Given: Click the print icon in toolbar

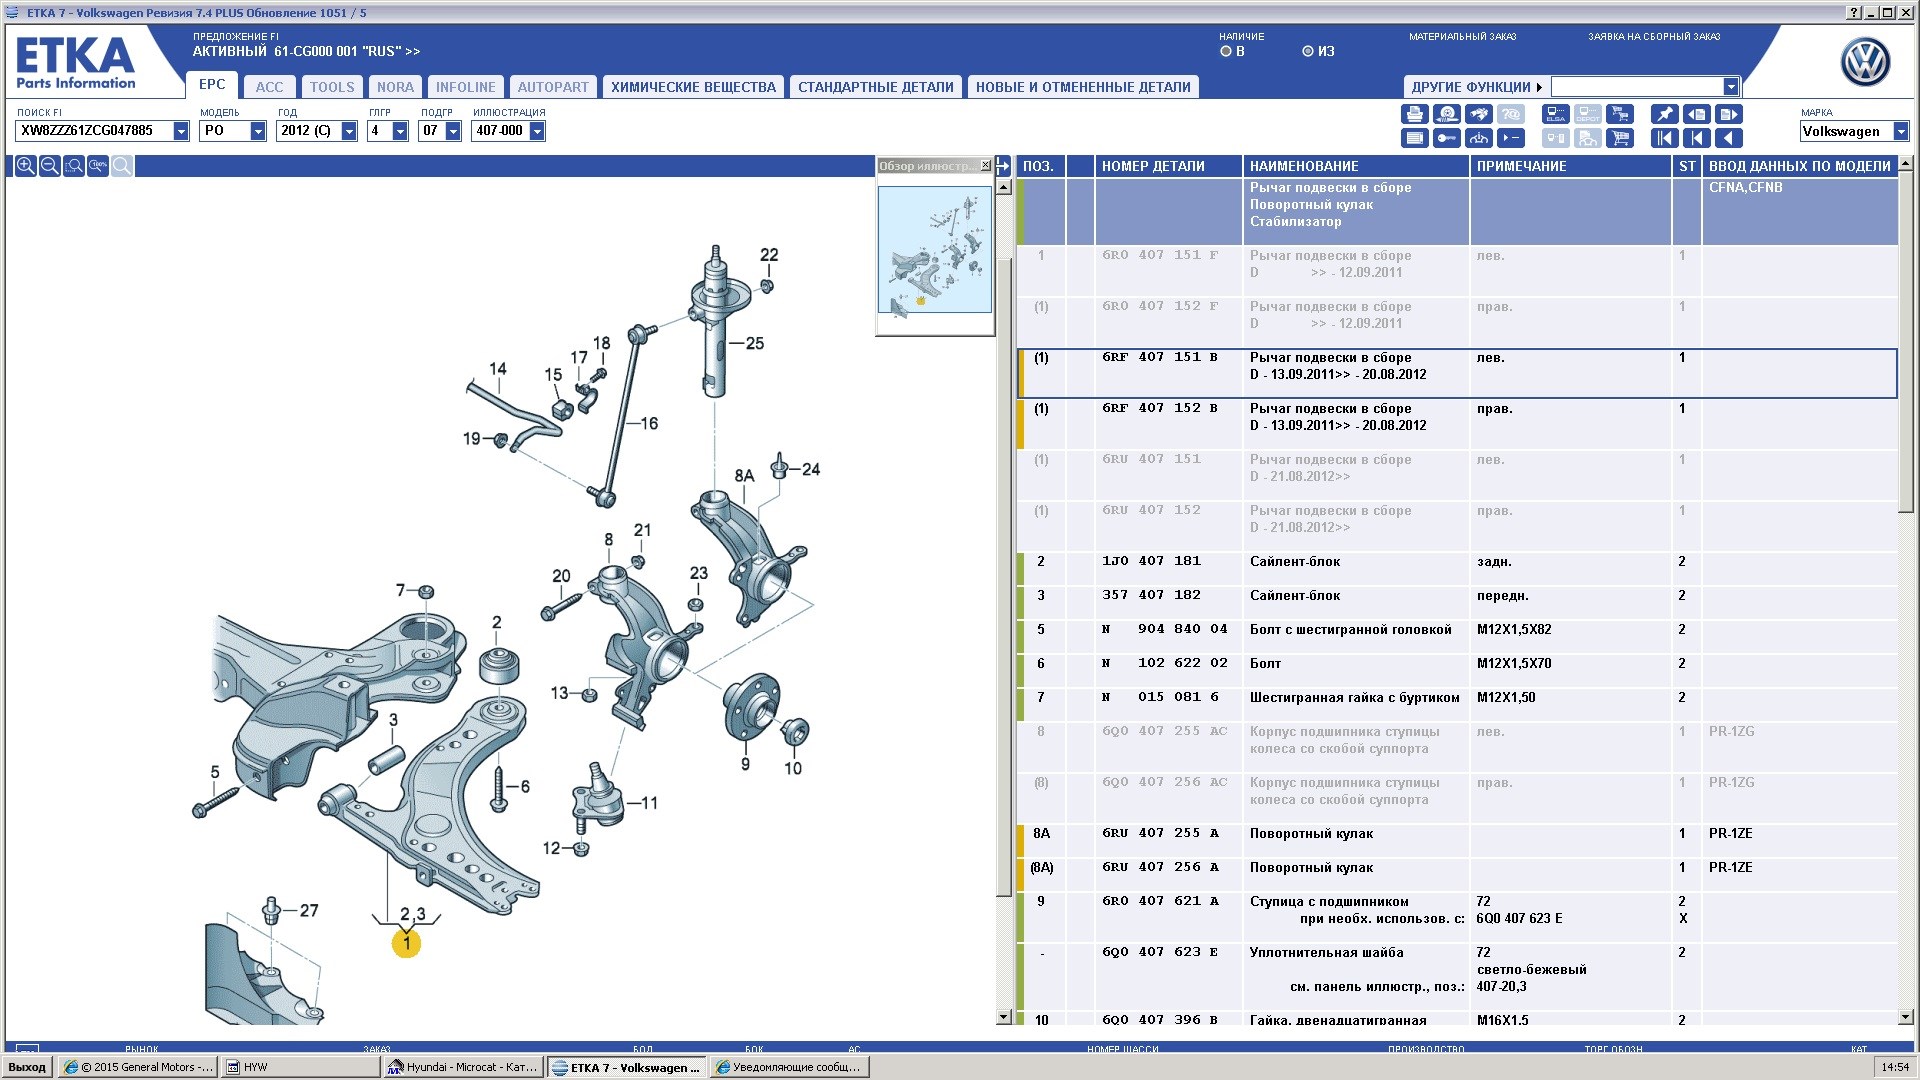Looking at the screenshot, I should [x=1414, y=114].
